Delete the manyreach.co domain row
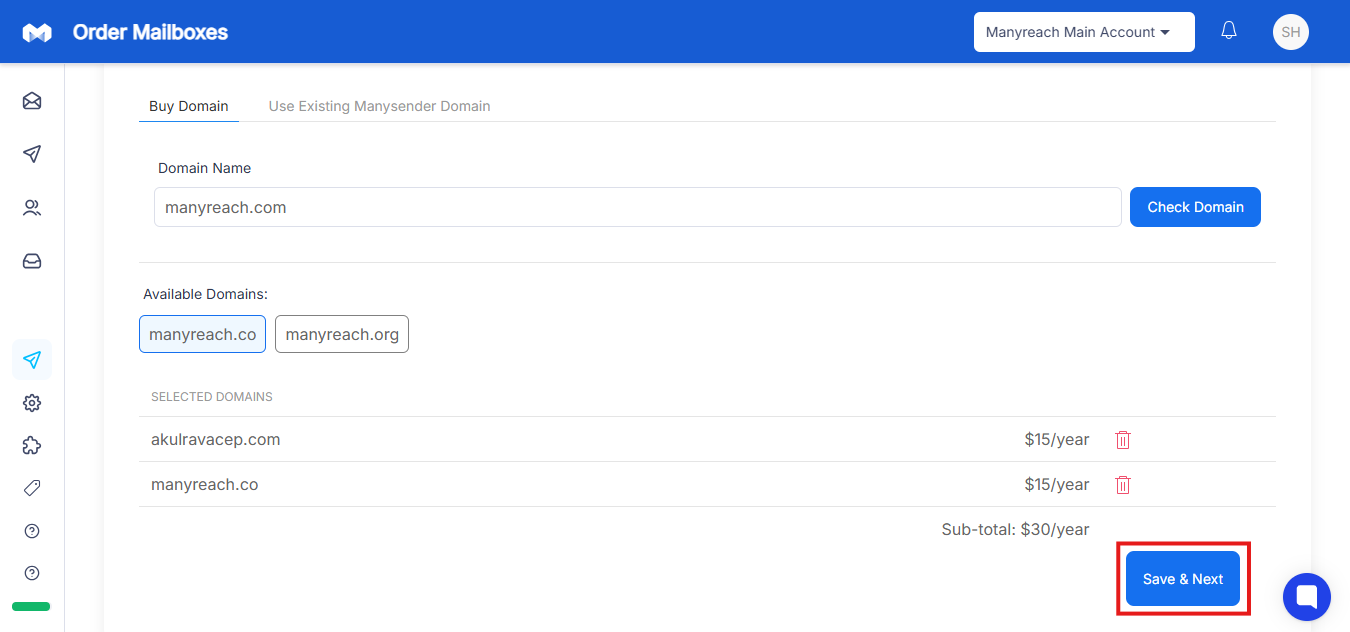The image size is (1350, 632). pyautogui.click(x=1123, y=485)
